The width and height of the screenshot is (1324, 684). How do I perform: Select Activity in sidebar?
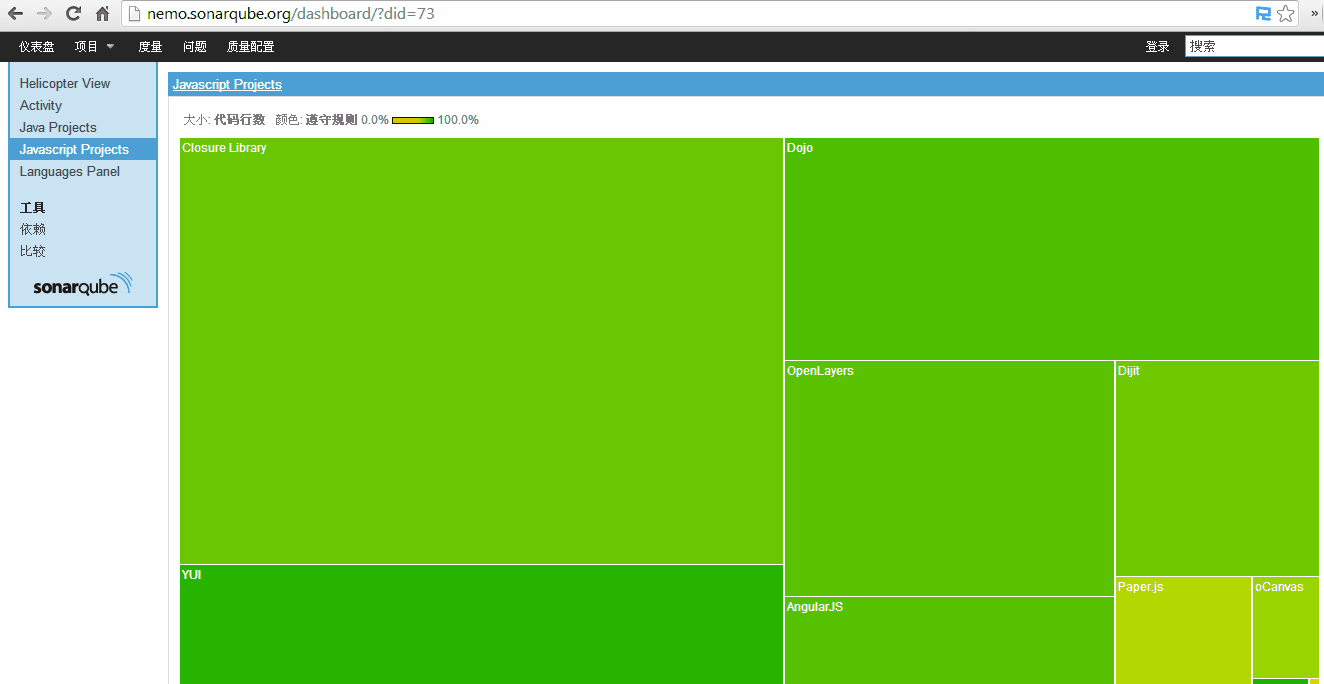41,105
